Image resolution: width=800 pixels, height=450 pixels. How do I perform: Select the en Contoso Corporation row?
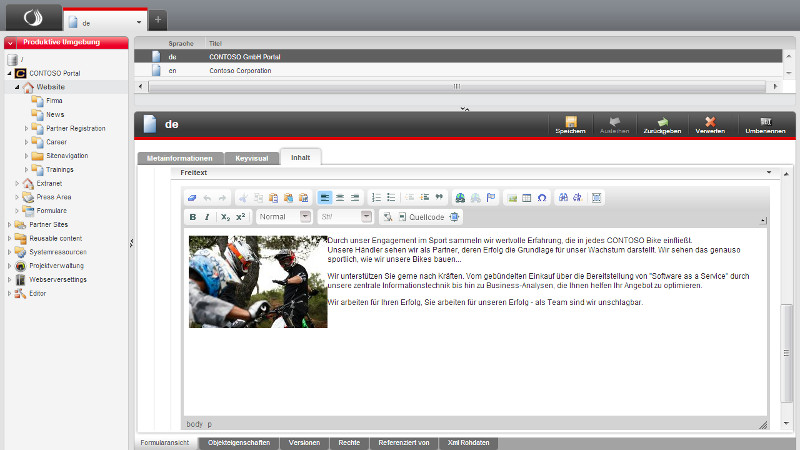tap(240, 71)
